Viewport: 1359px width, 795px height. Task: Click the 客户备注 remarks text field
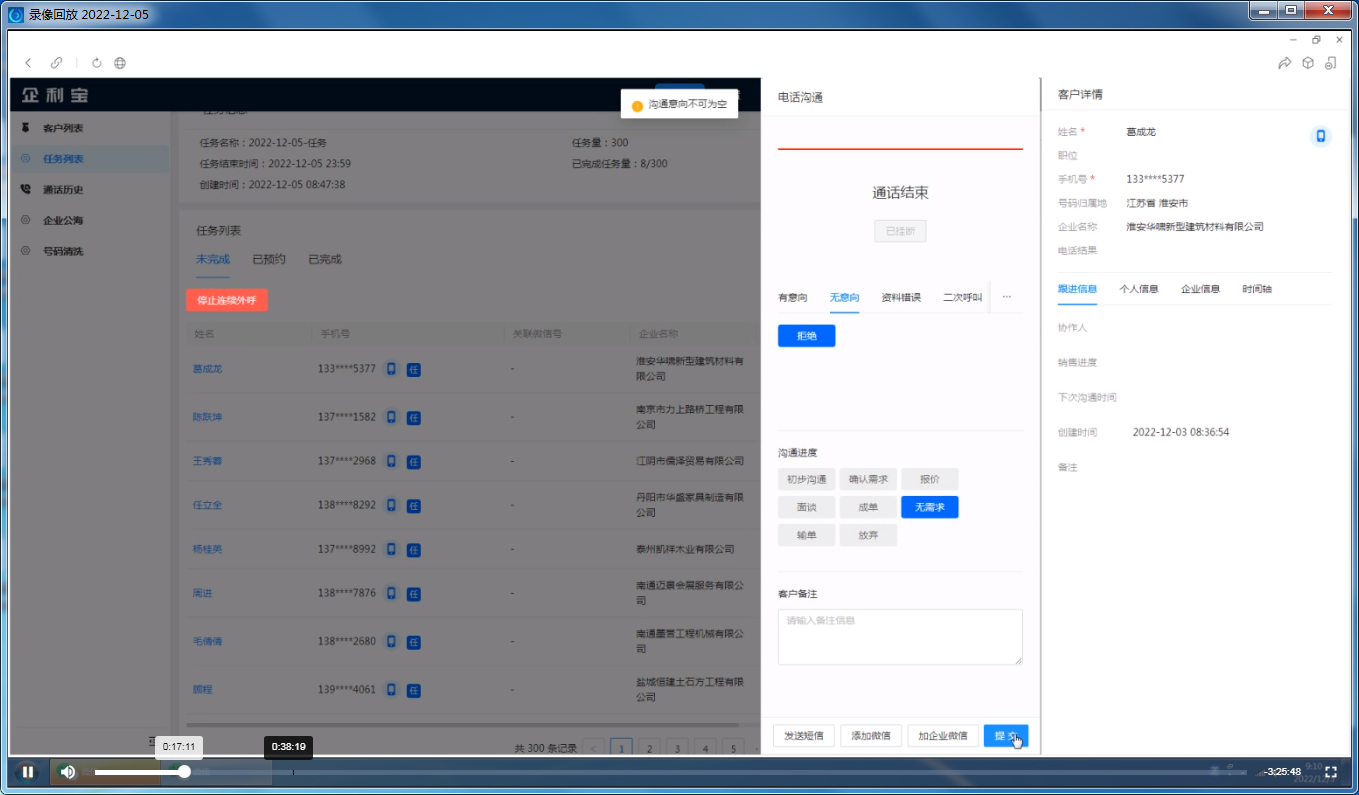(900, 637)
